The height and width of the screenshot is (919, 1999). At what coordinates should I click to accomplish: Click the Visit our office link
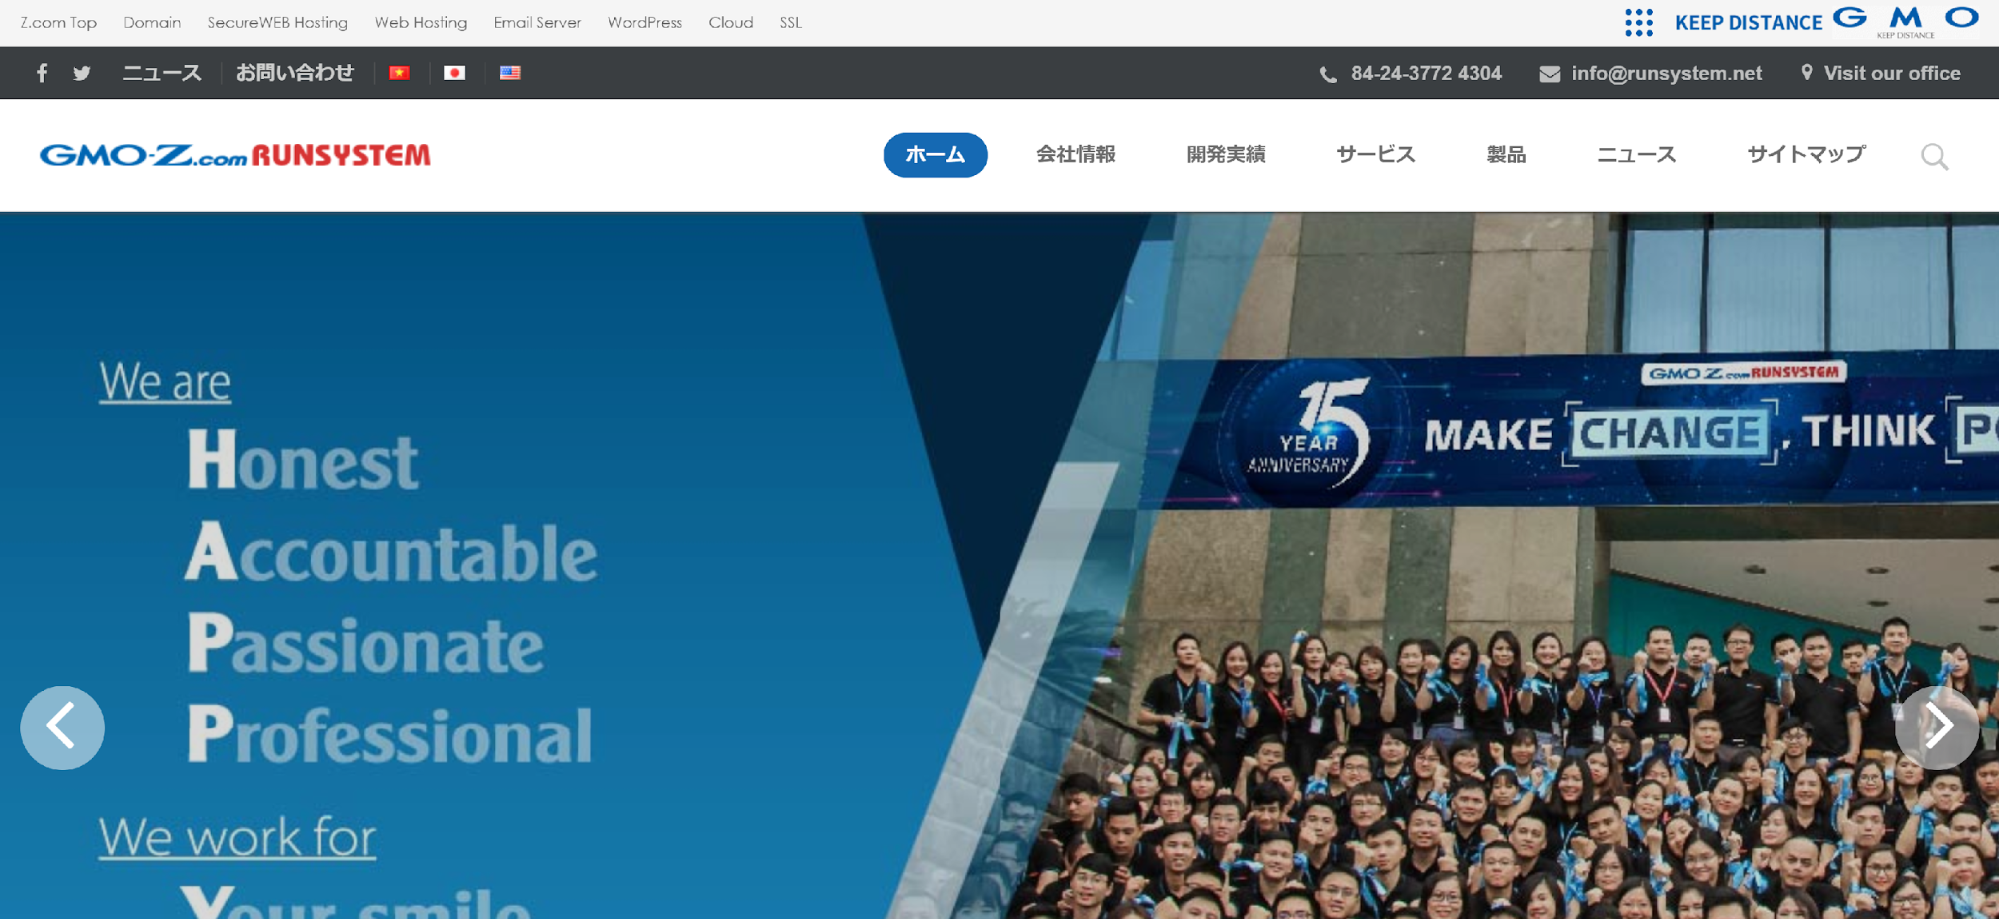pos(1892,73)
